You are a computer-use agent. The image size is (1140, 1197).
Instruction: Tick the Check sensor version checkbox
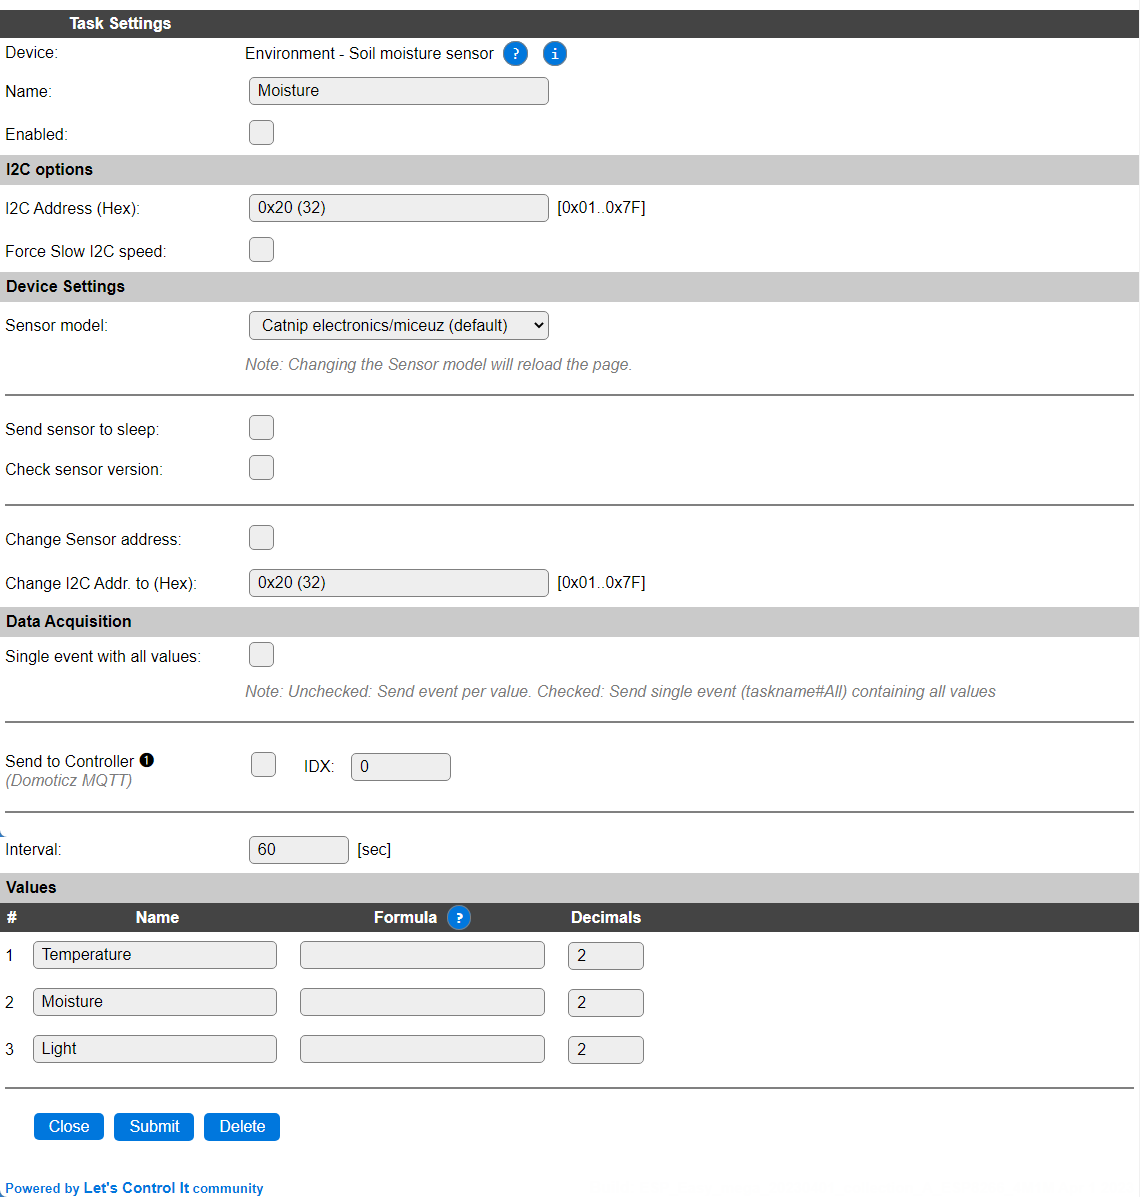pos(261,467)
